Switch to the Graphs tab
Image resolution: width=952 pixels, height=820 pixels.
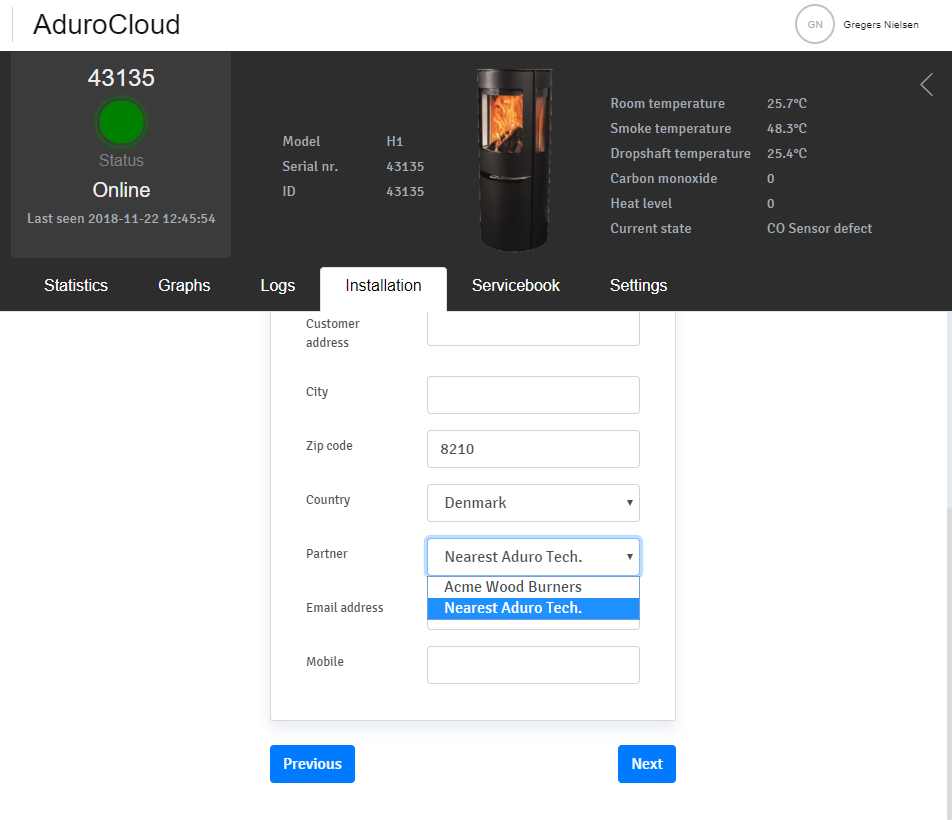pos(184,285)
